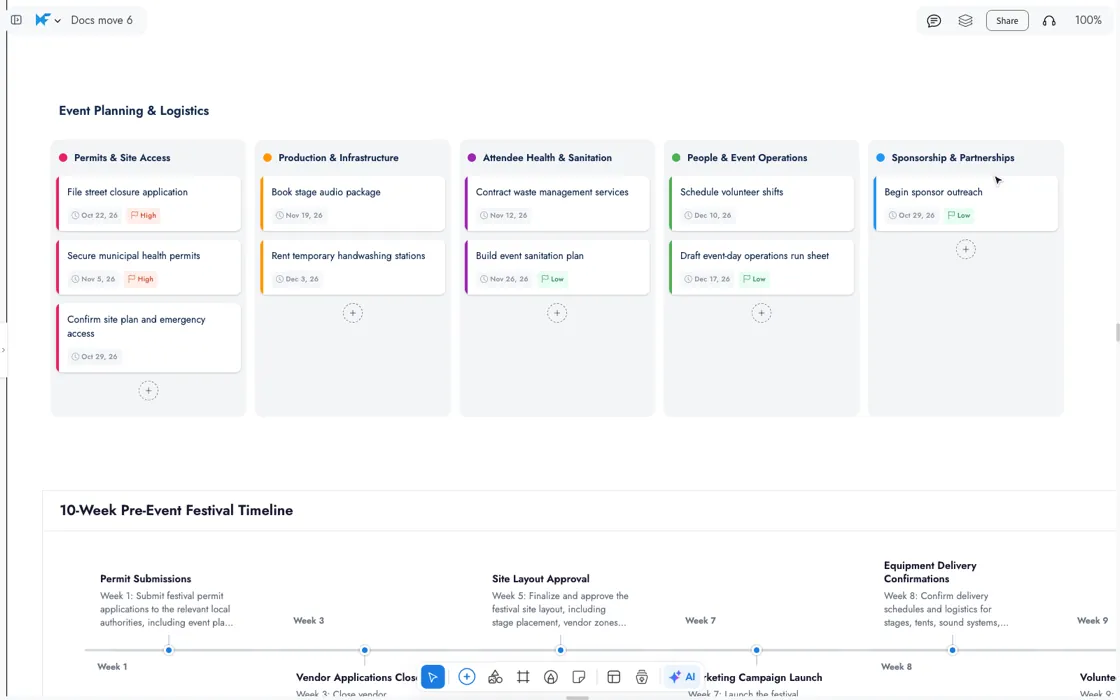Click the High priority flag on Secure municipal health permits
1120x700 pixels.
[141, 279]
